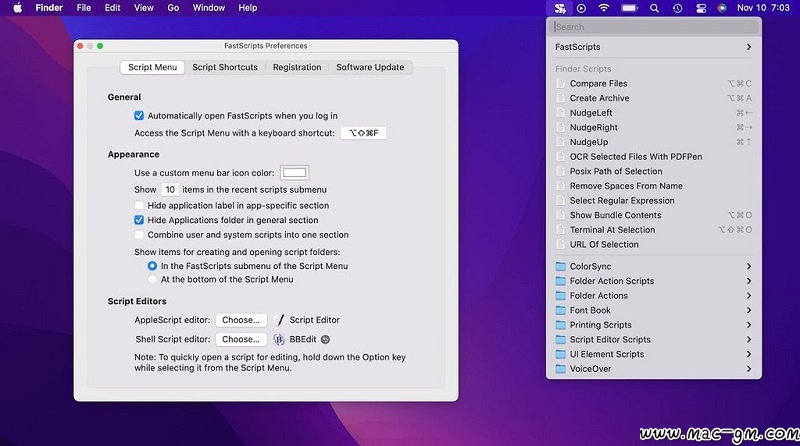Expand the FastScripts submenu chevron

(748, 47)
